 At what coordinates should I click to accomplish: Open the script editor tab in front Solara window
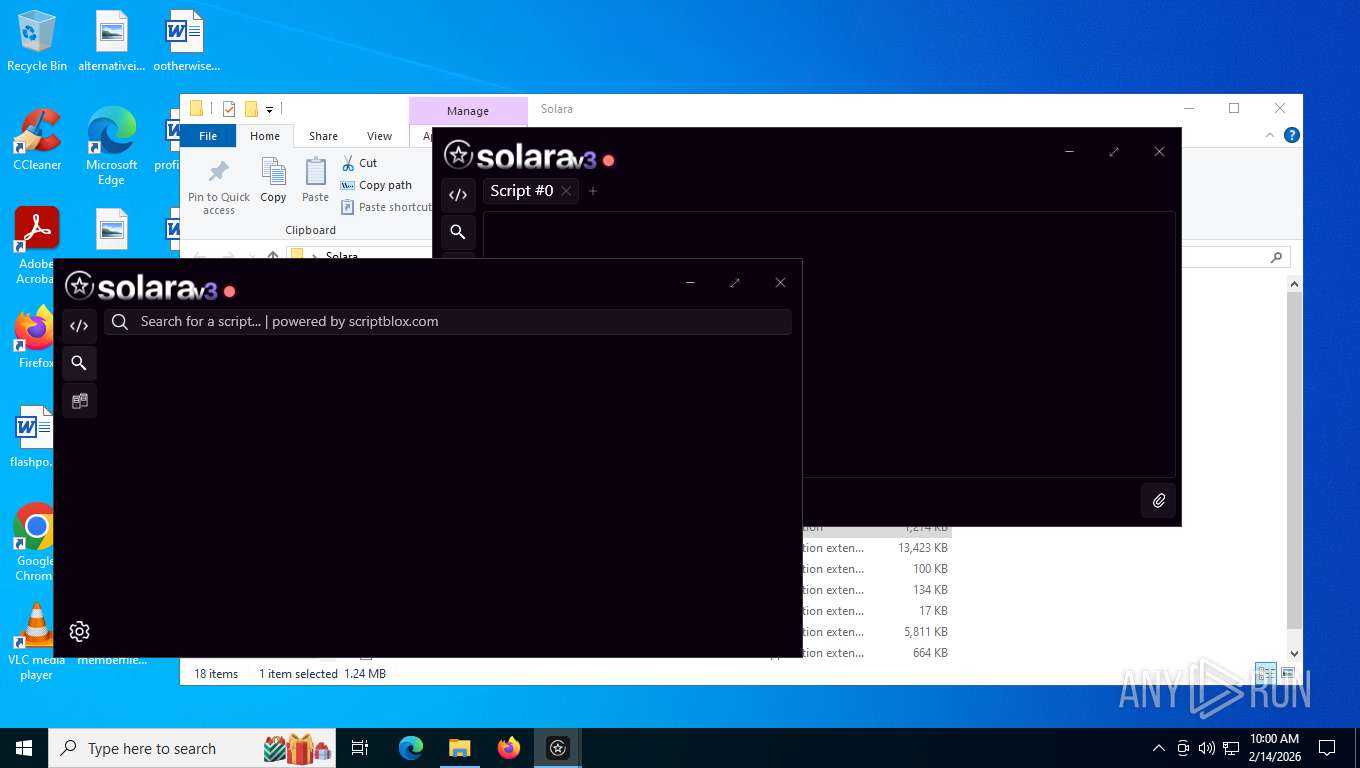tap(79, 325)
